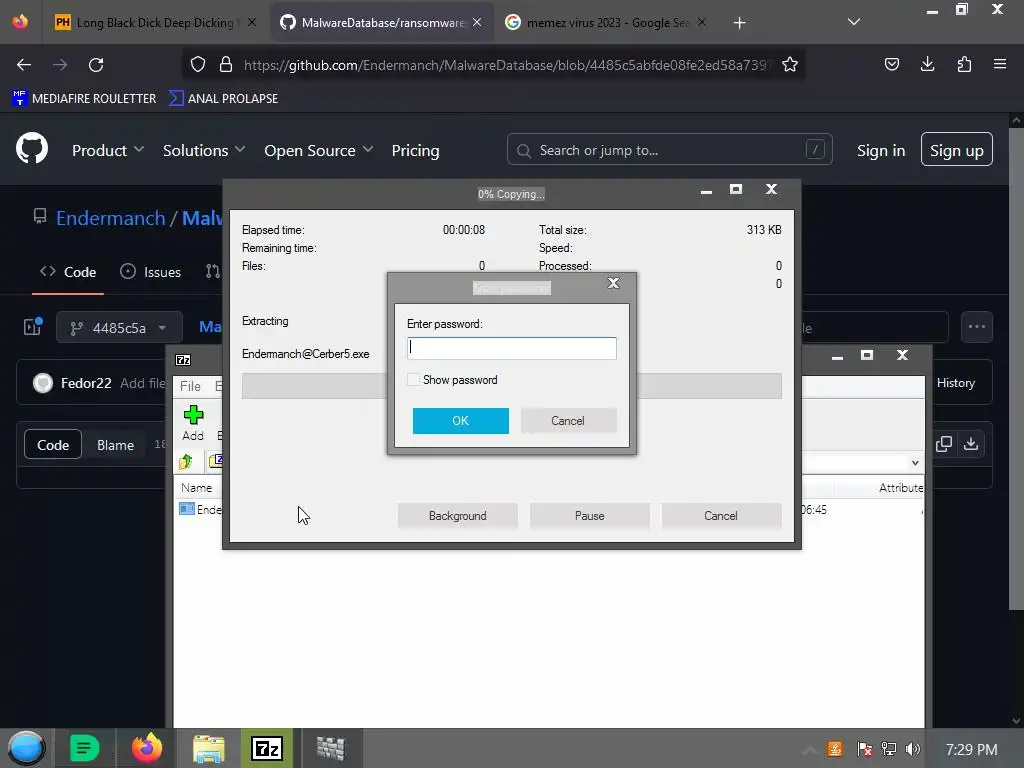Screen dimensions: 1024x768
Task: Click the 7z window title icon
Action: click(x=183, y=360)
